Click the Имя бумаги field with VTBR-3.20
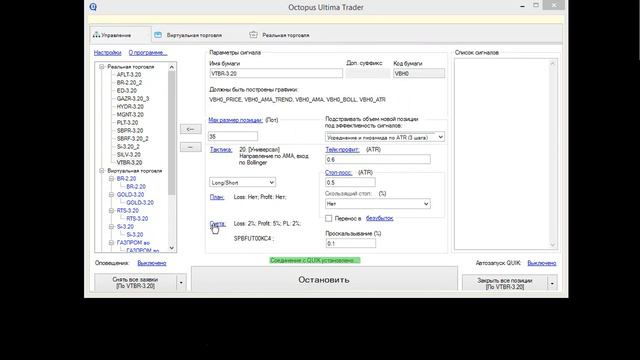This screenshot has height=360, width=640. click(276, 73)
